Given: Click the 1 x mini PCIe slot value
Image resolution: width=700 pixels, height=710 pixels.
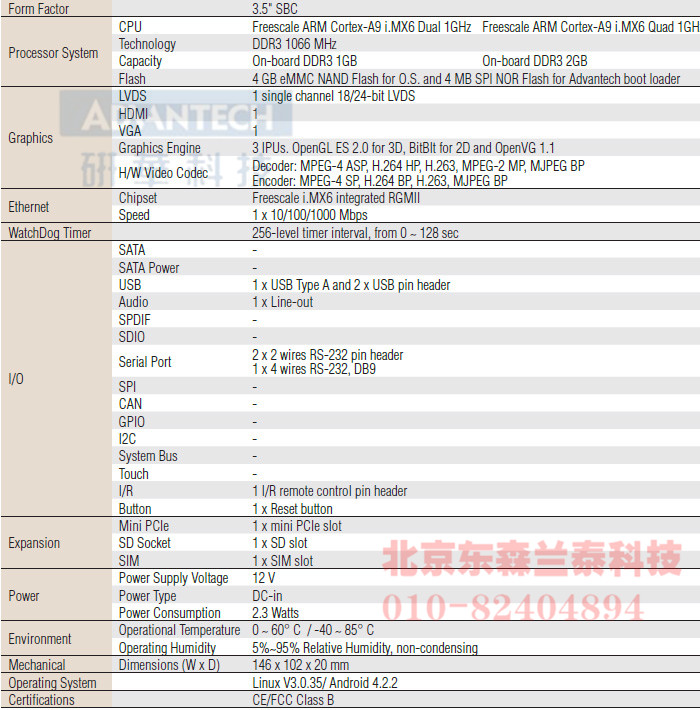Looking at the screenshot, I should [x=297, y=526].
